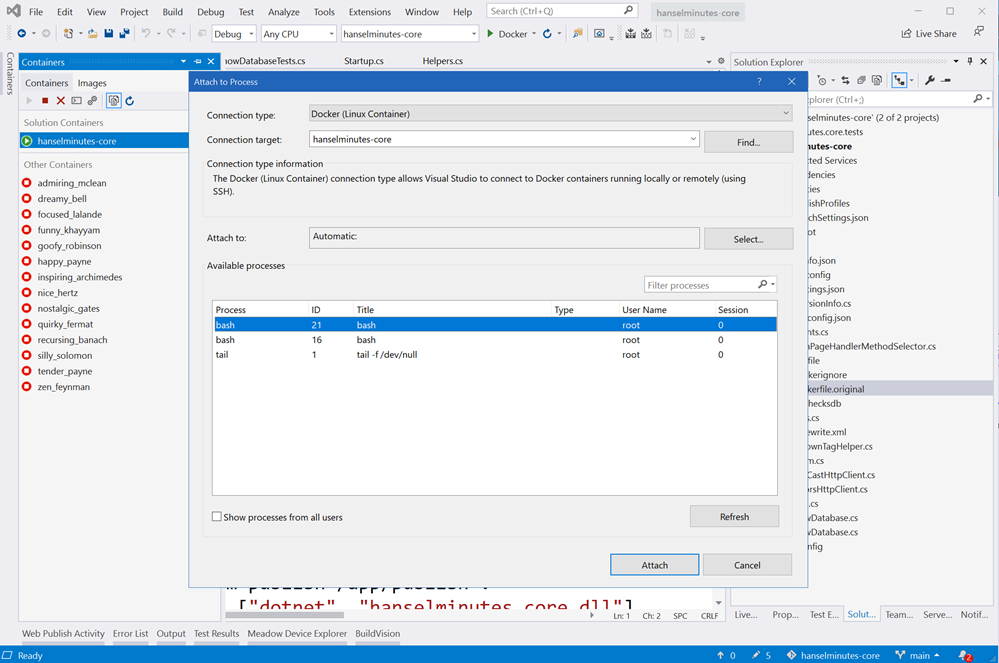The image size is (999, 663).
Task: Click the Select... button
Action: 749,239
